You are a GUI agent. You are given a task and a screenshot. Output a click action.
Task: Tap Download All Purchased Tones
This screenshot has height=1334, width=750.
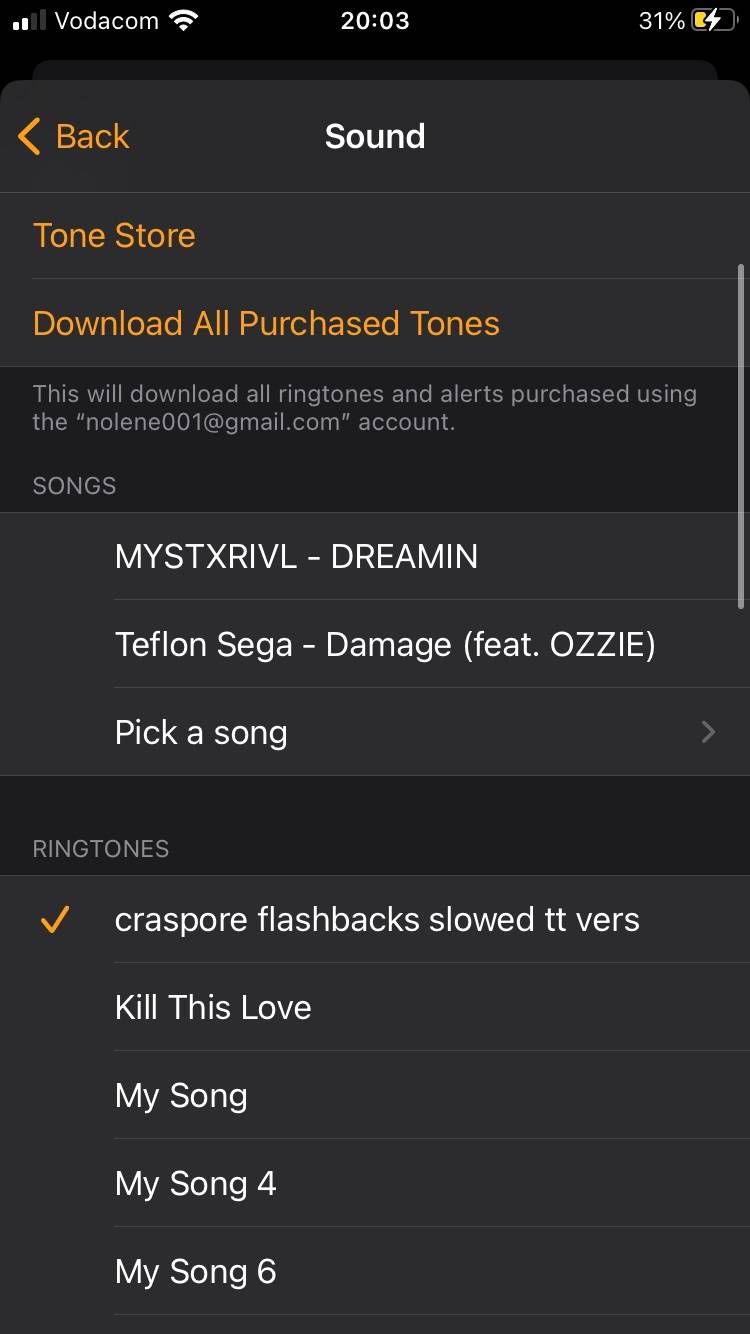coord(266,323)
